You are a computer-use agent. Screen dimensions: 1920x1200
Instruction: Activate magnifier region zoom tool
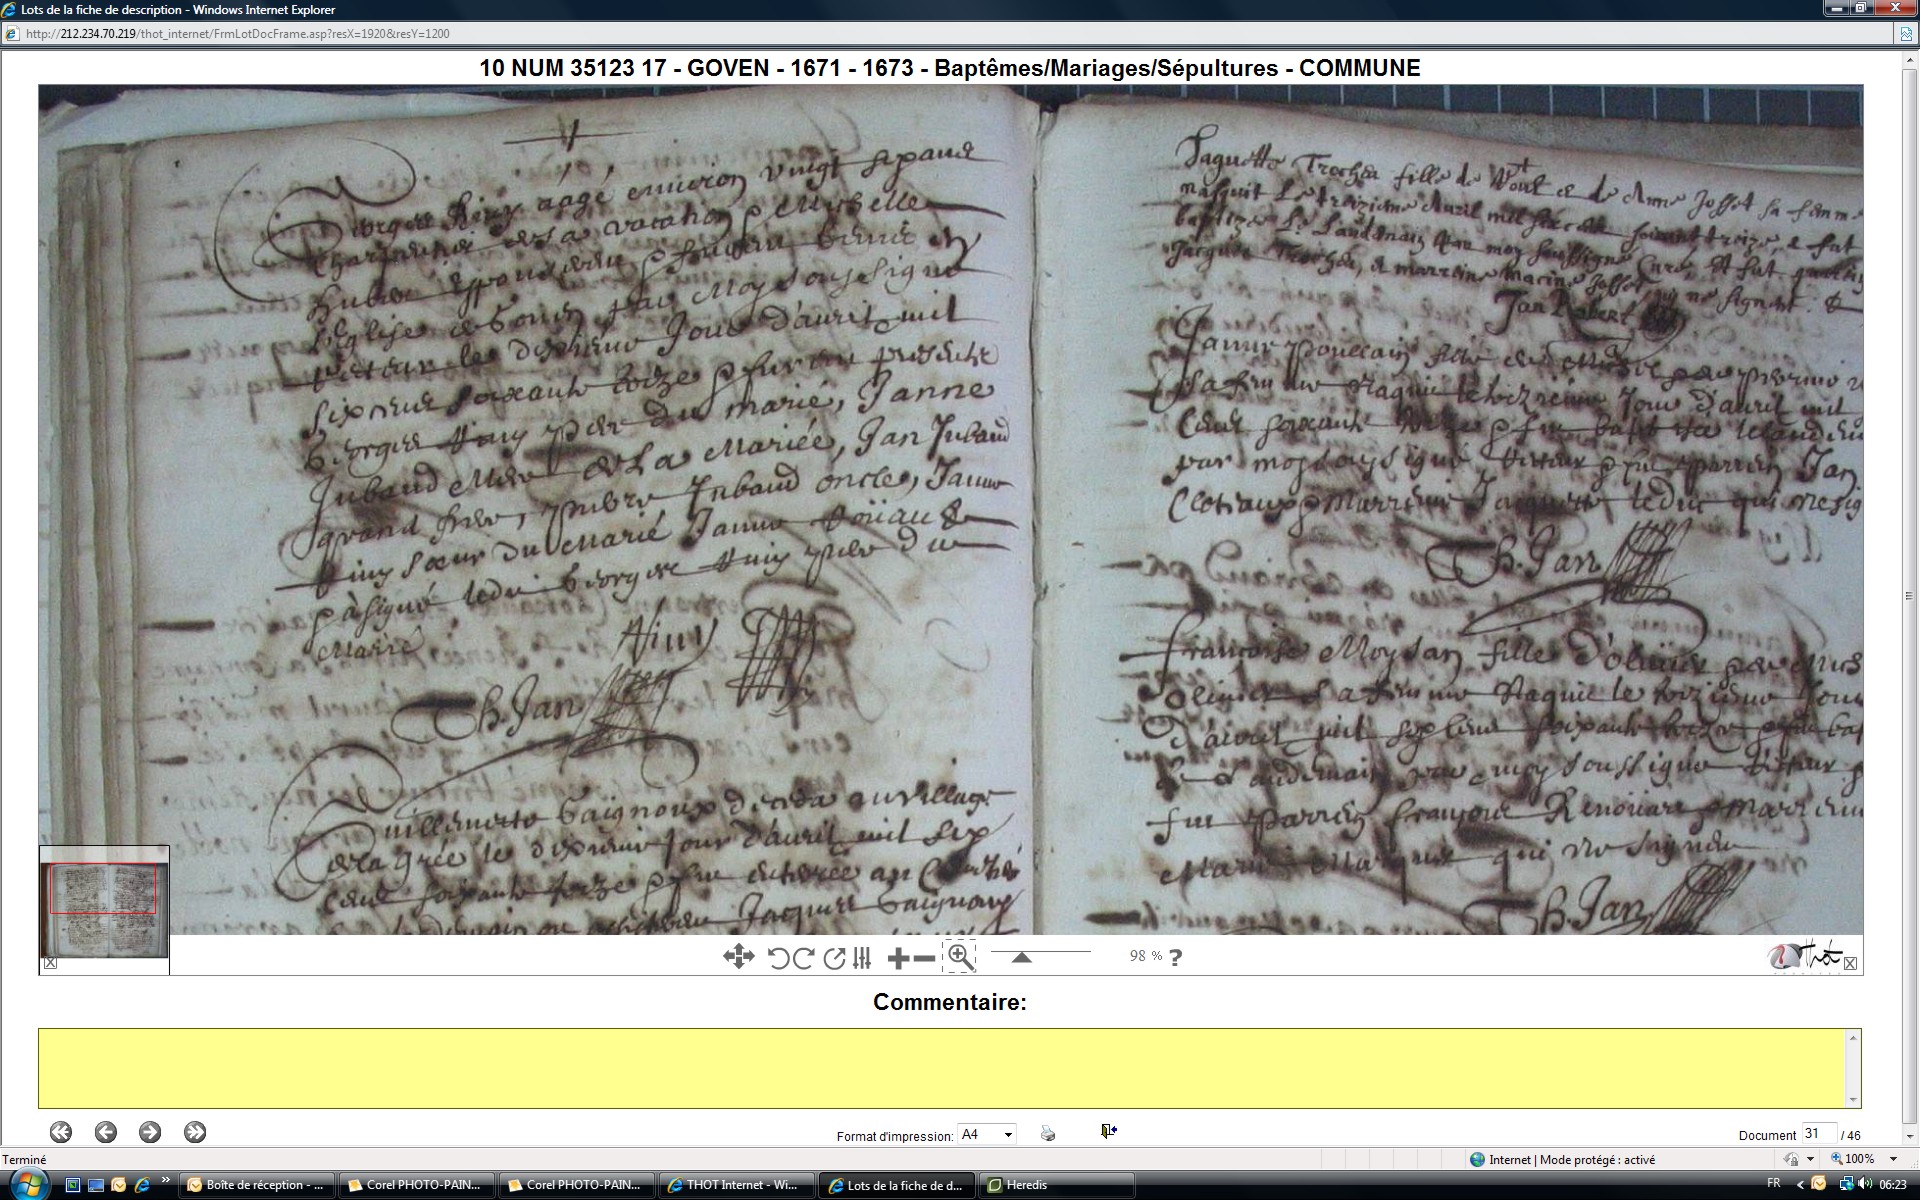point(959,956)
